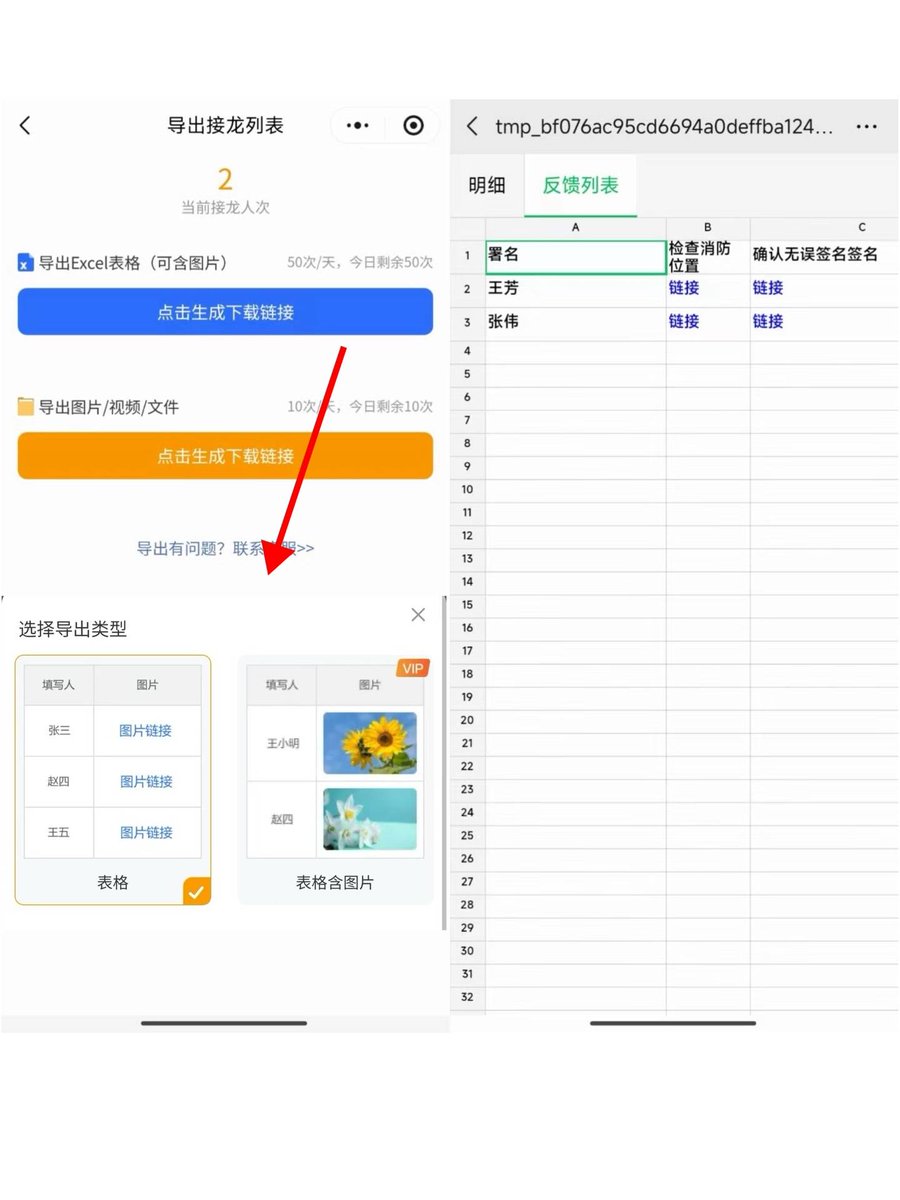
Task: Go back from 导出接龙列表 page
Action: (x=26, y=125)
